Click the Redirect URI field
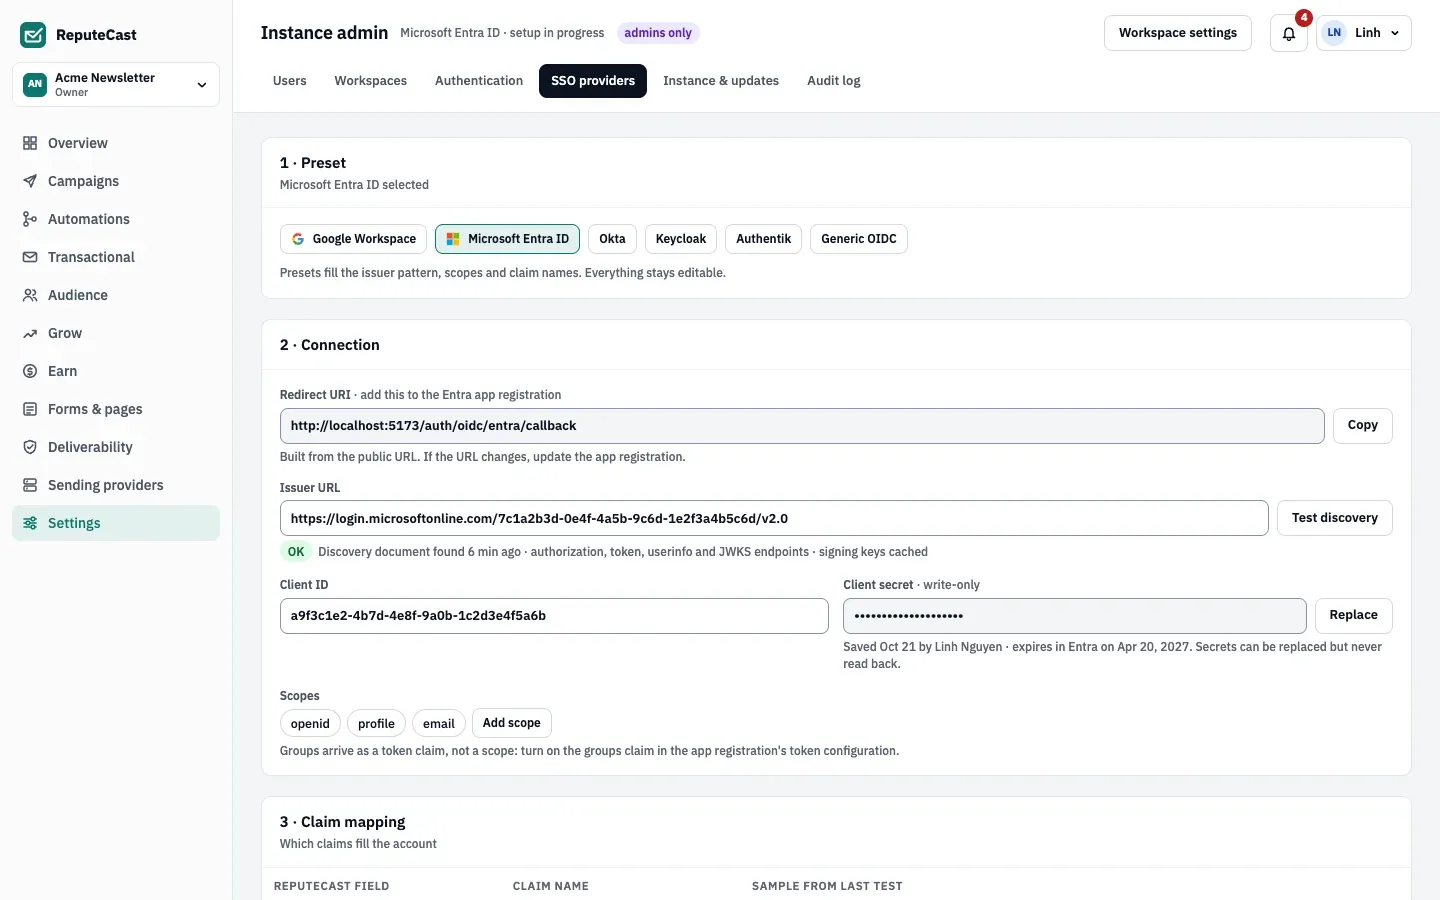Viewport: 1440px width, 900px height. click(802, 426)
